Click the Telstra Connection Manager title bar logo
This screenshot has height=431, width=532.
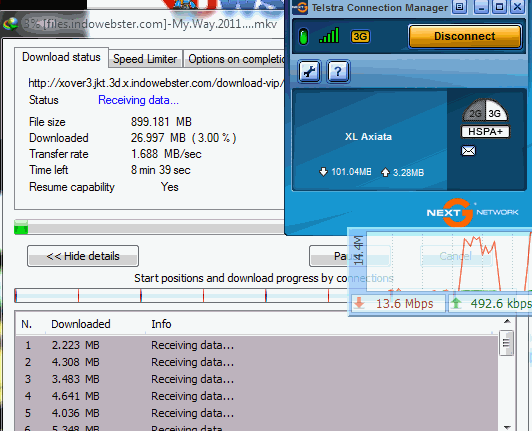300,7
